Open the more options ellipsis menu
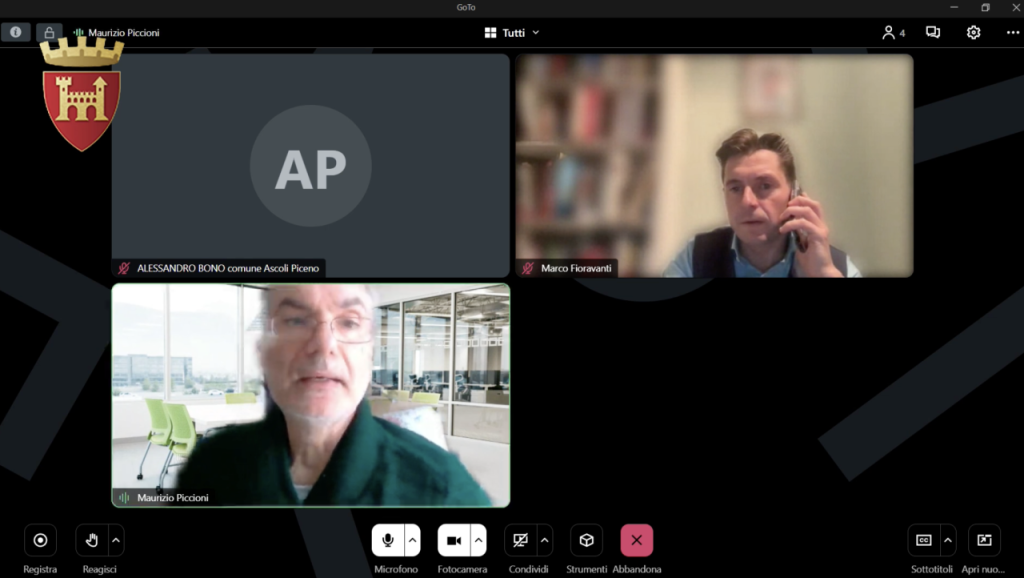1024x578 pixels. click(x=1012, y=32)
